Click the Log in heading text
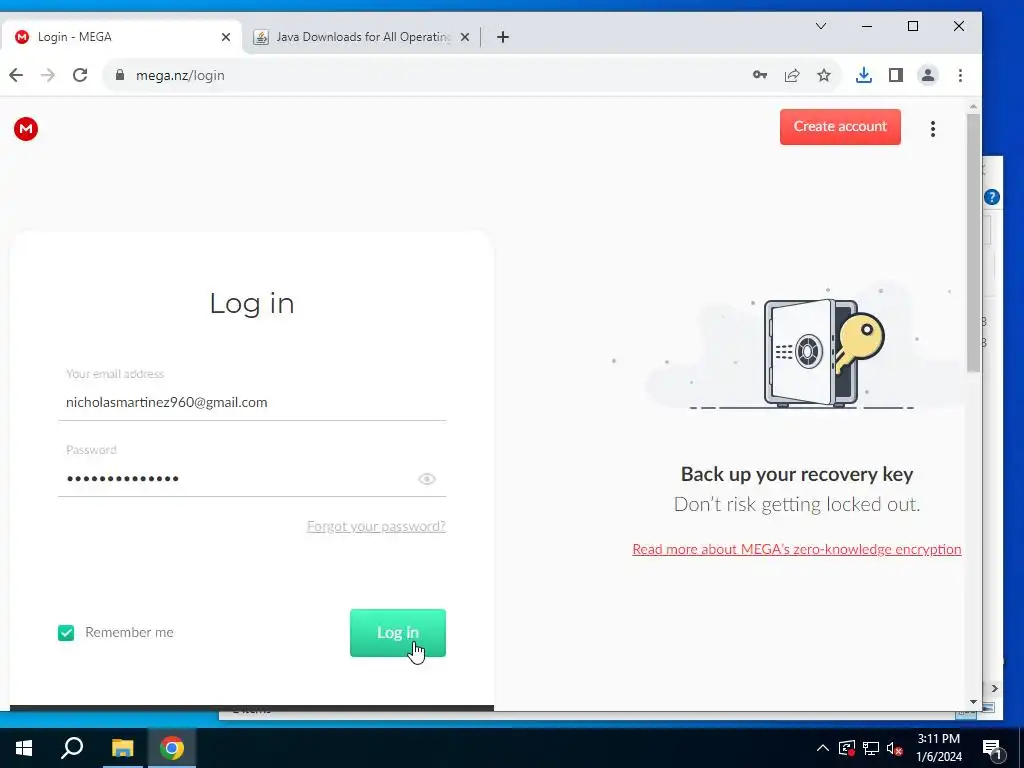This screenshot has width=1024, height=768. click(x=252, y=303)
